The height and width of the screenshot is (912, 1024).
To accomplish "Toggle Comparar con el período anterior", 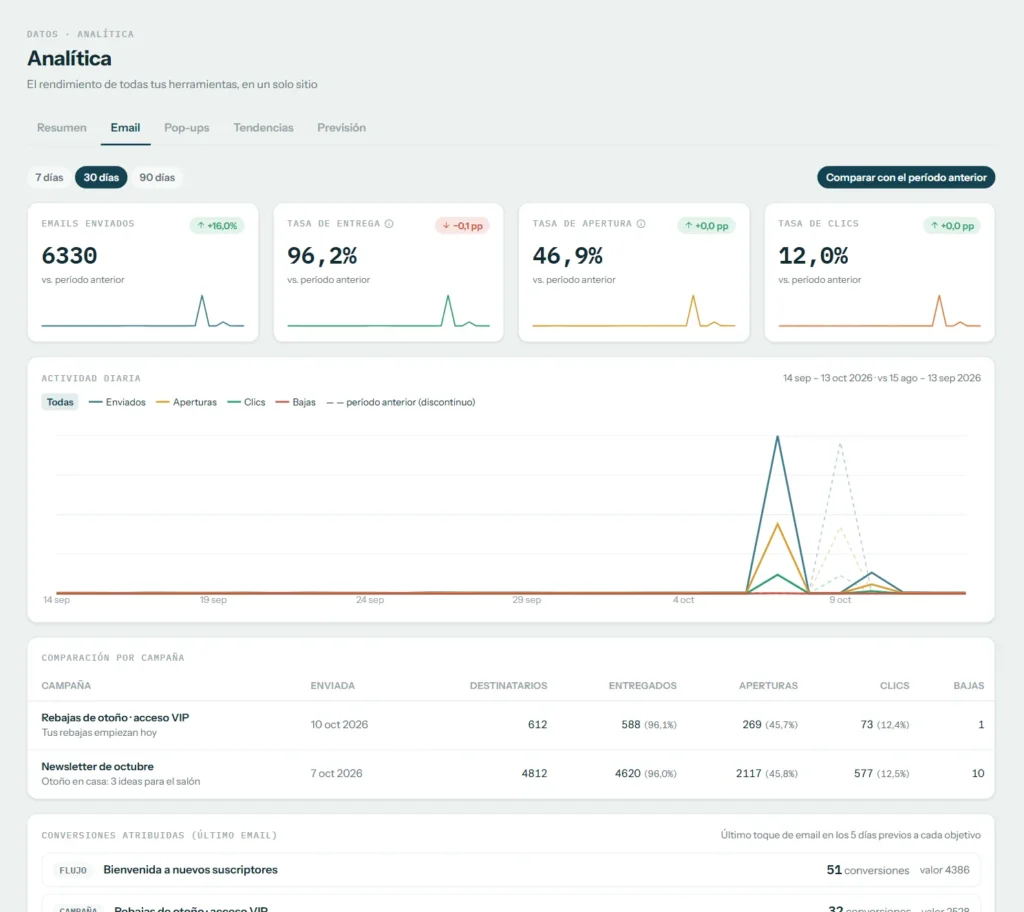I will (x=906, y=177).
